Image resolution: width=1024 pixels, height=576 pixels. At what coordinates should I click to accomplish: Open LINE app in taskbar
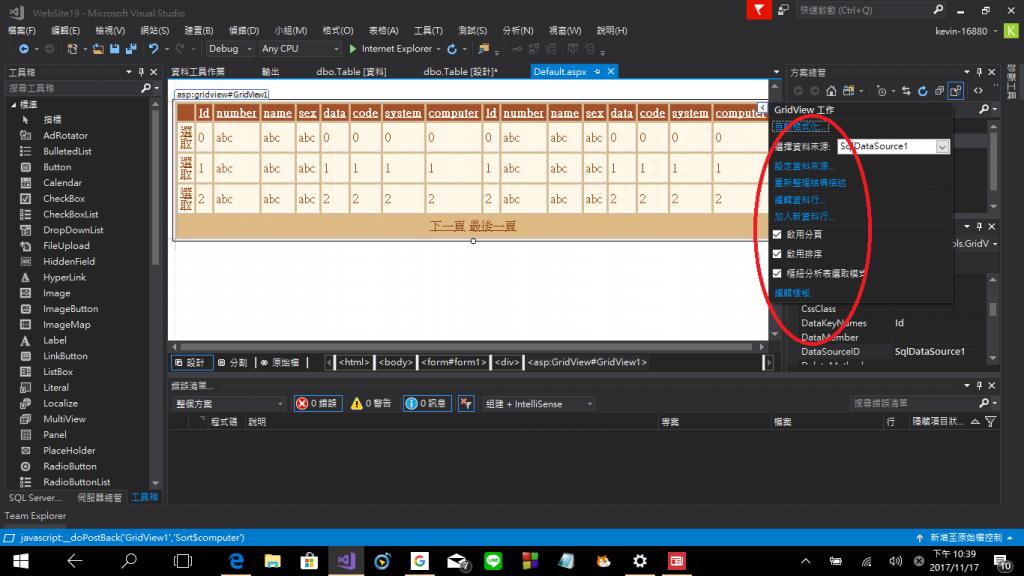click(x=493, y=561)
